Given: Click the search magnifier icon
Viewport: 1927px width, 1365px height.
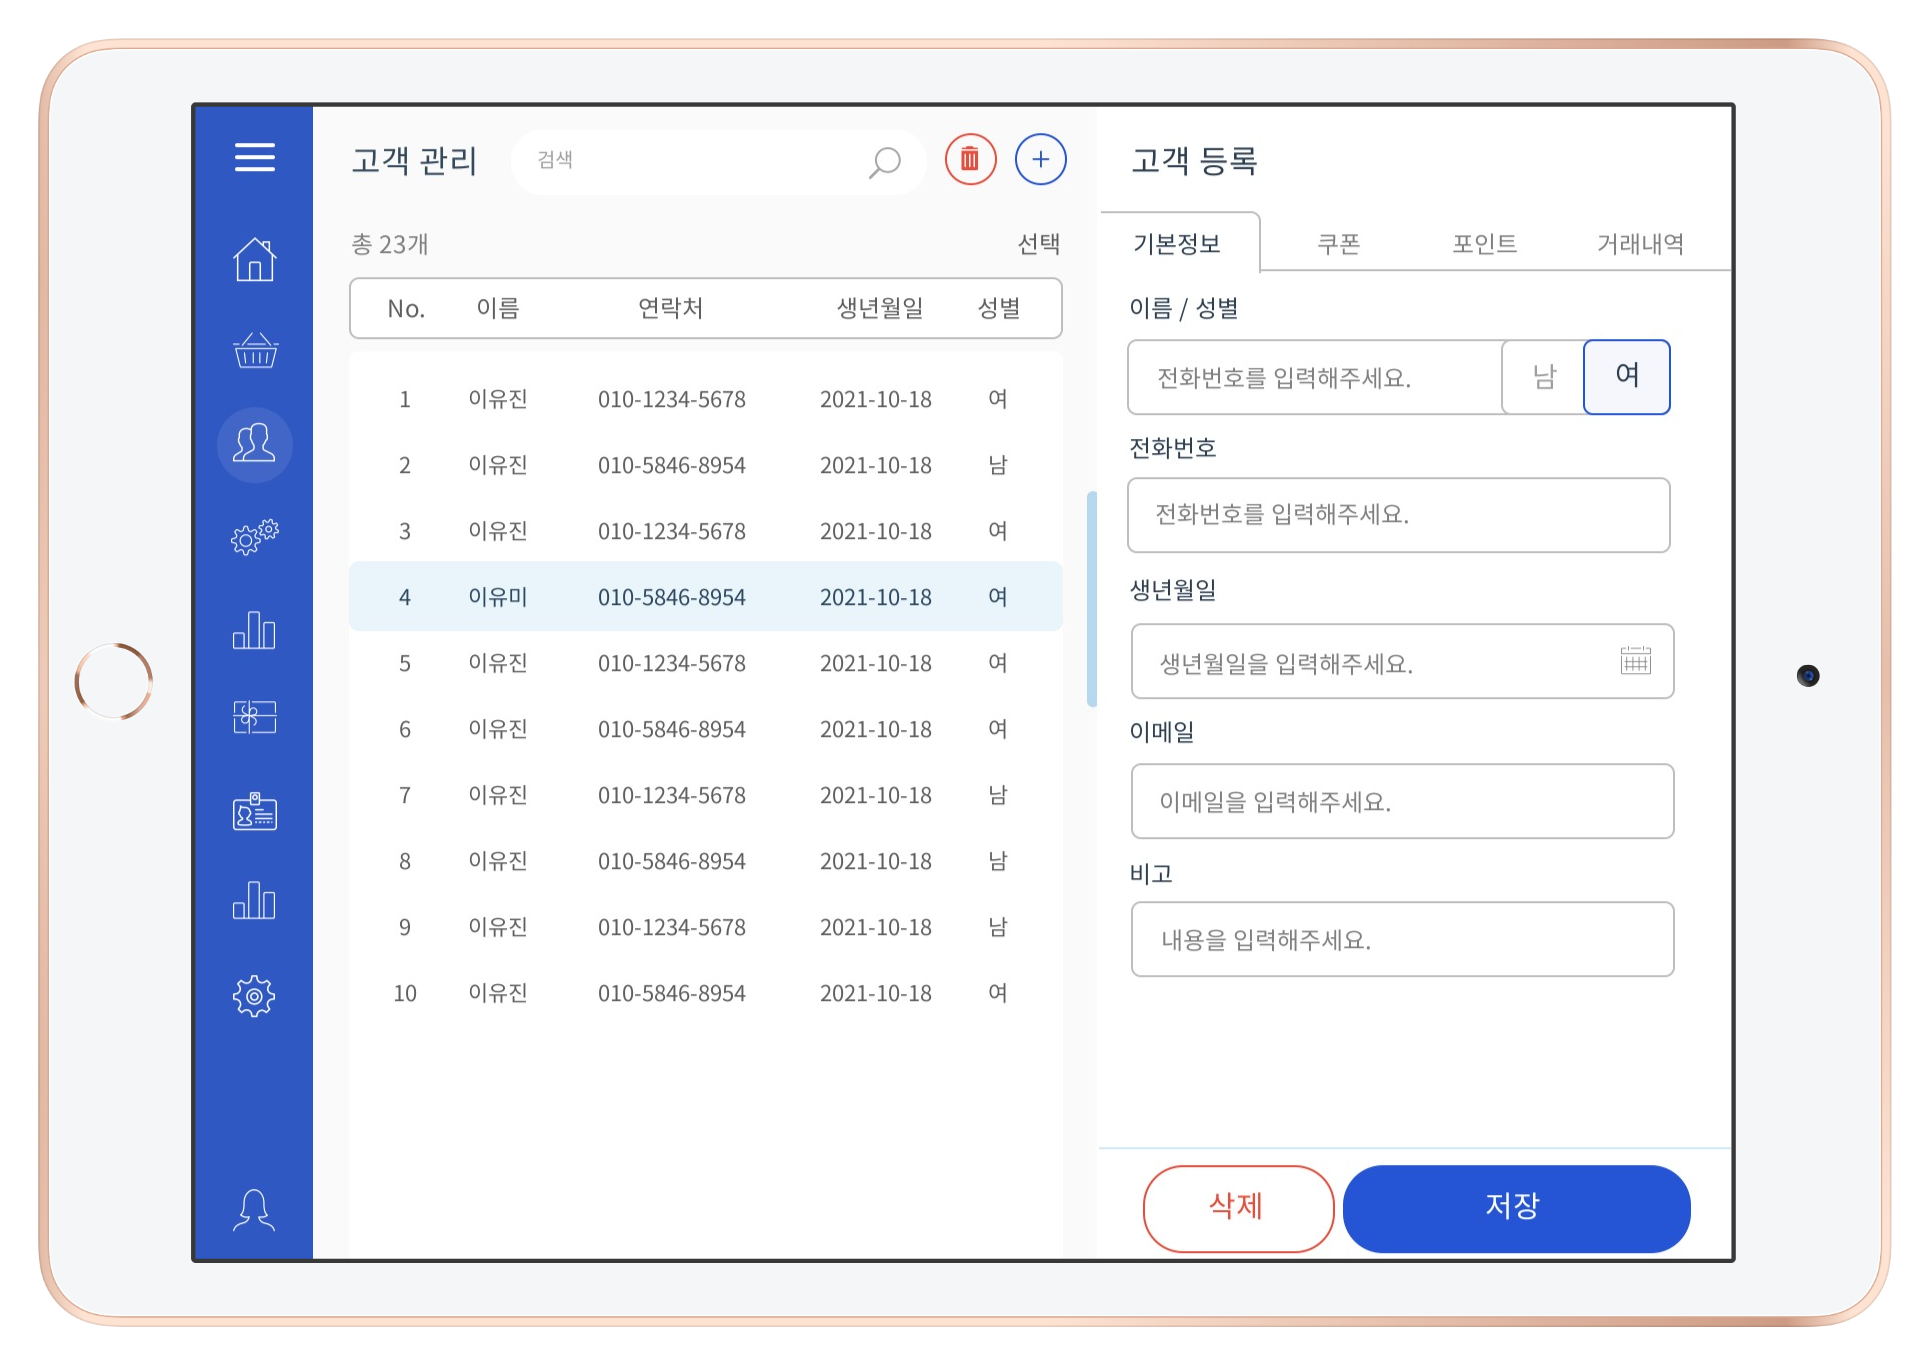Looking at the screenshot, I should pos(884,161).
